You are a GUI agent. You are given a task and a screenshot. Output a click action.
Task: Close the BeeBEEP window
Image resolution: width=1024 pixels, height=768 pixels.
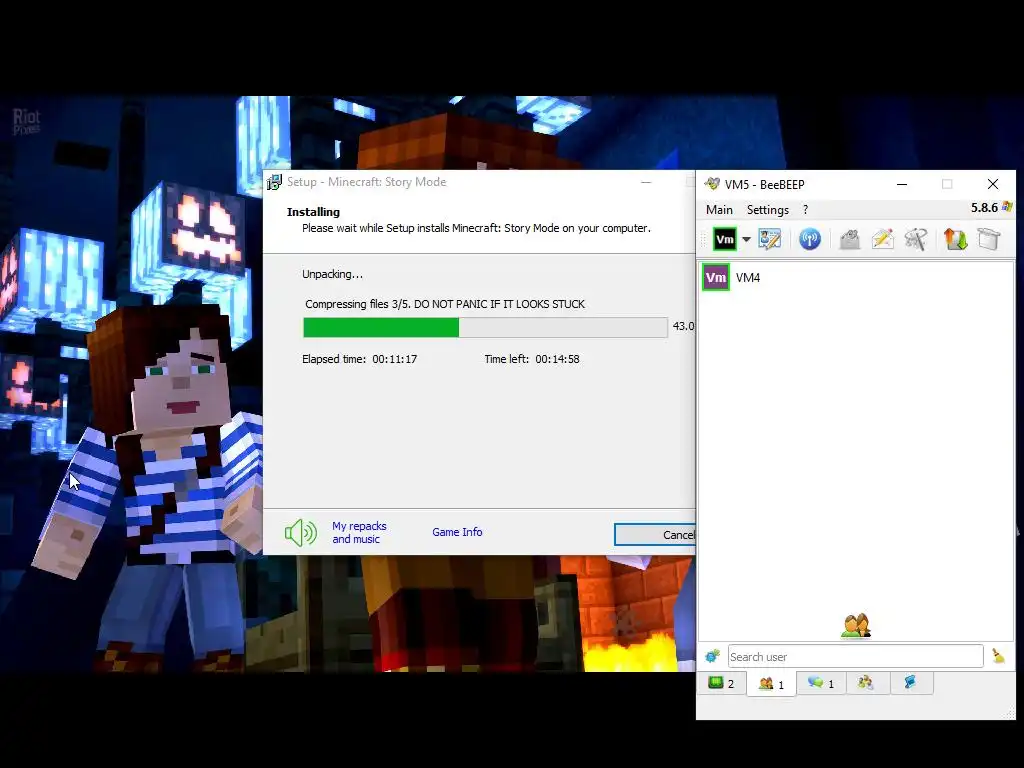(993, 184)
